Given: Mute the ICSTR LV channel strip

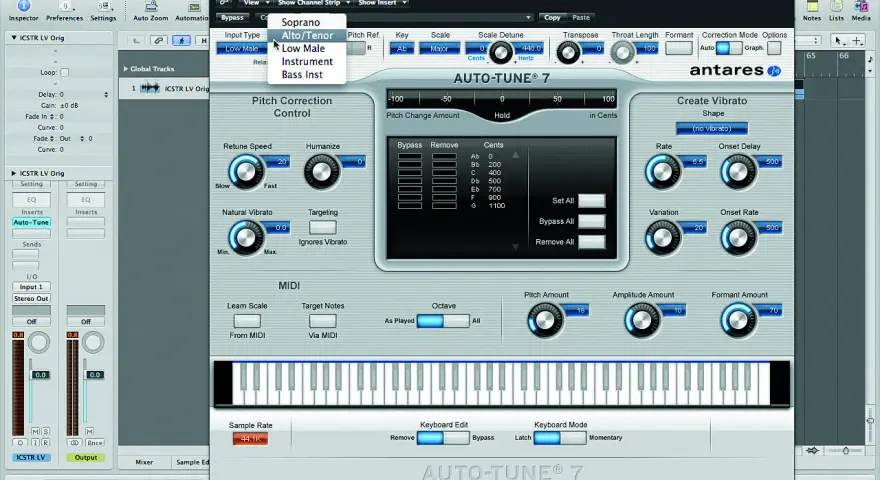Looking at the screenshot, I should [x=35, y=431].
